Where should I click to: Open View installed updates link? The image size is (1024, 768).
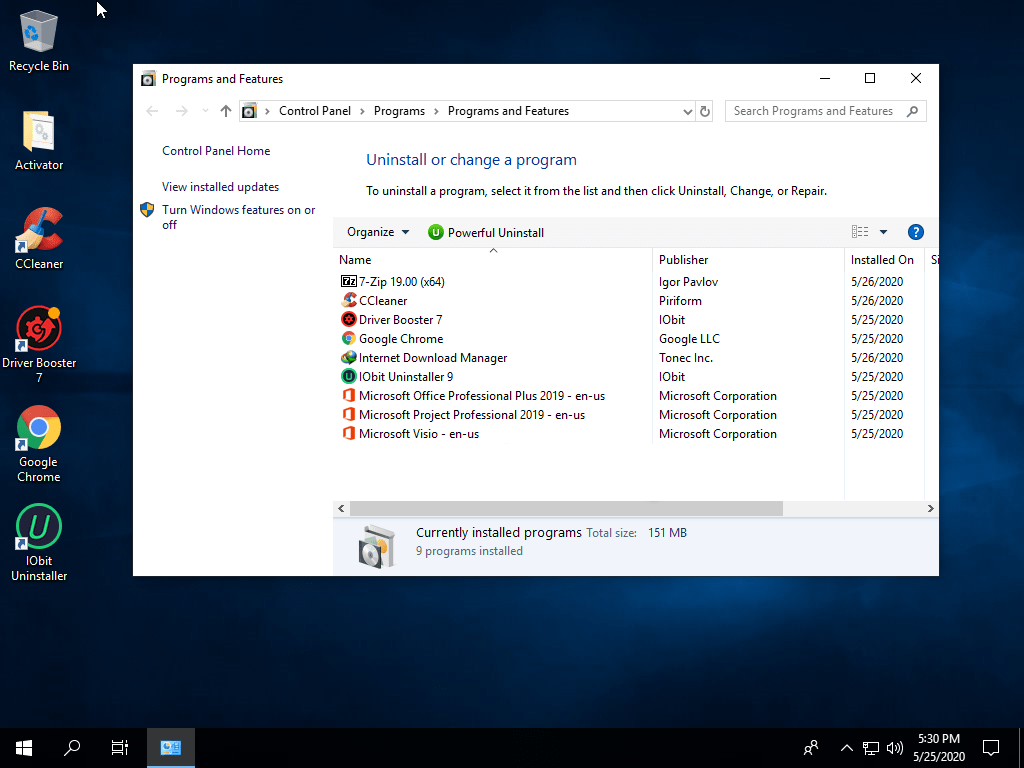pos(220,187)
